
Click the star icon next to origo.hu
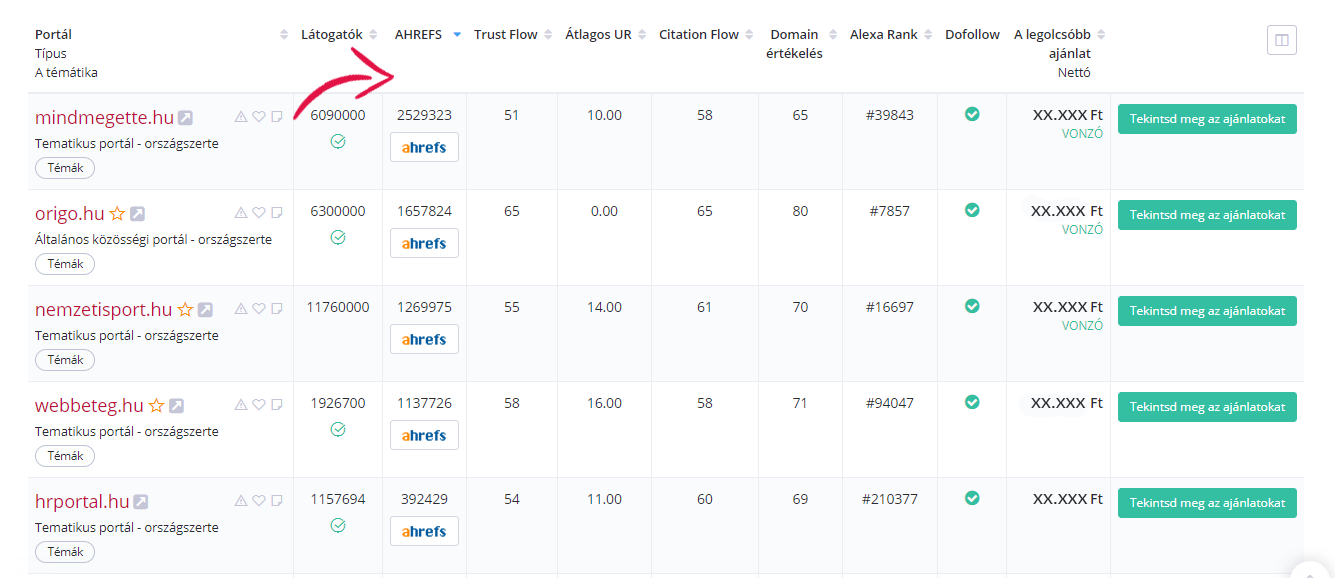coord(117,214)
